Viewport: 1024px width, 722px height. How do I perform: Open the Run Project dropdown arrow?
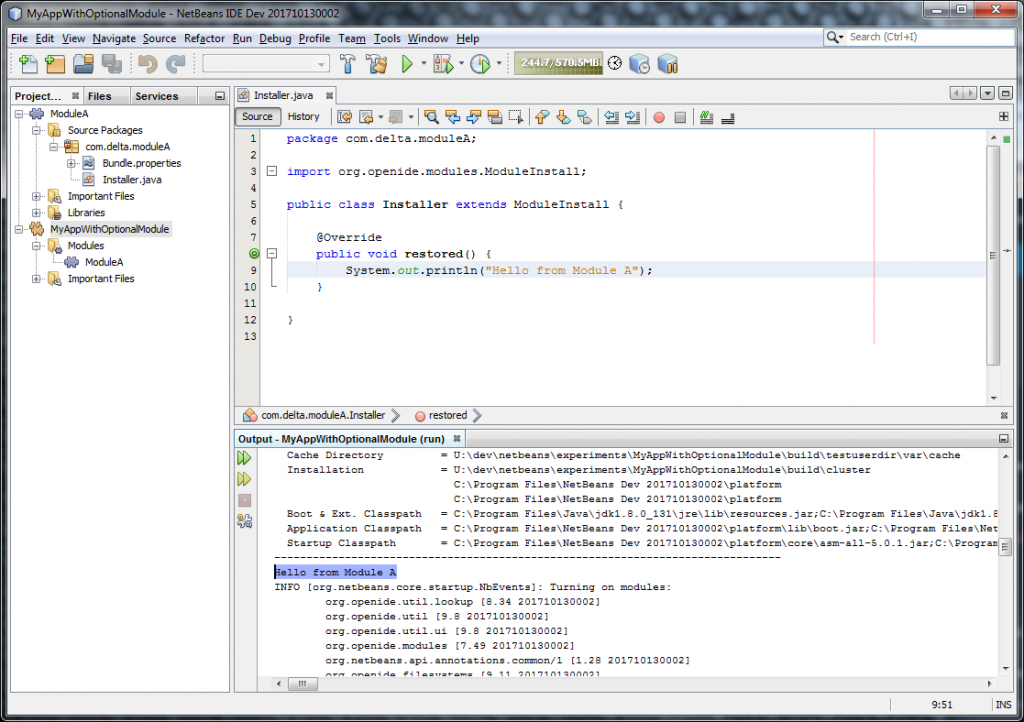point(423,64)
